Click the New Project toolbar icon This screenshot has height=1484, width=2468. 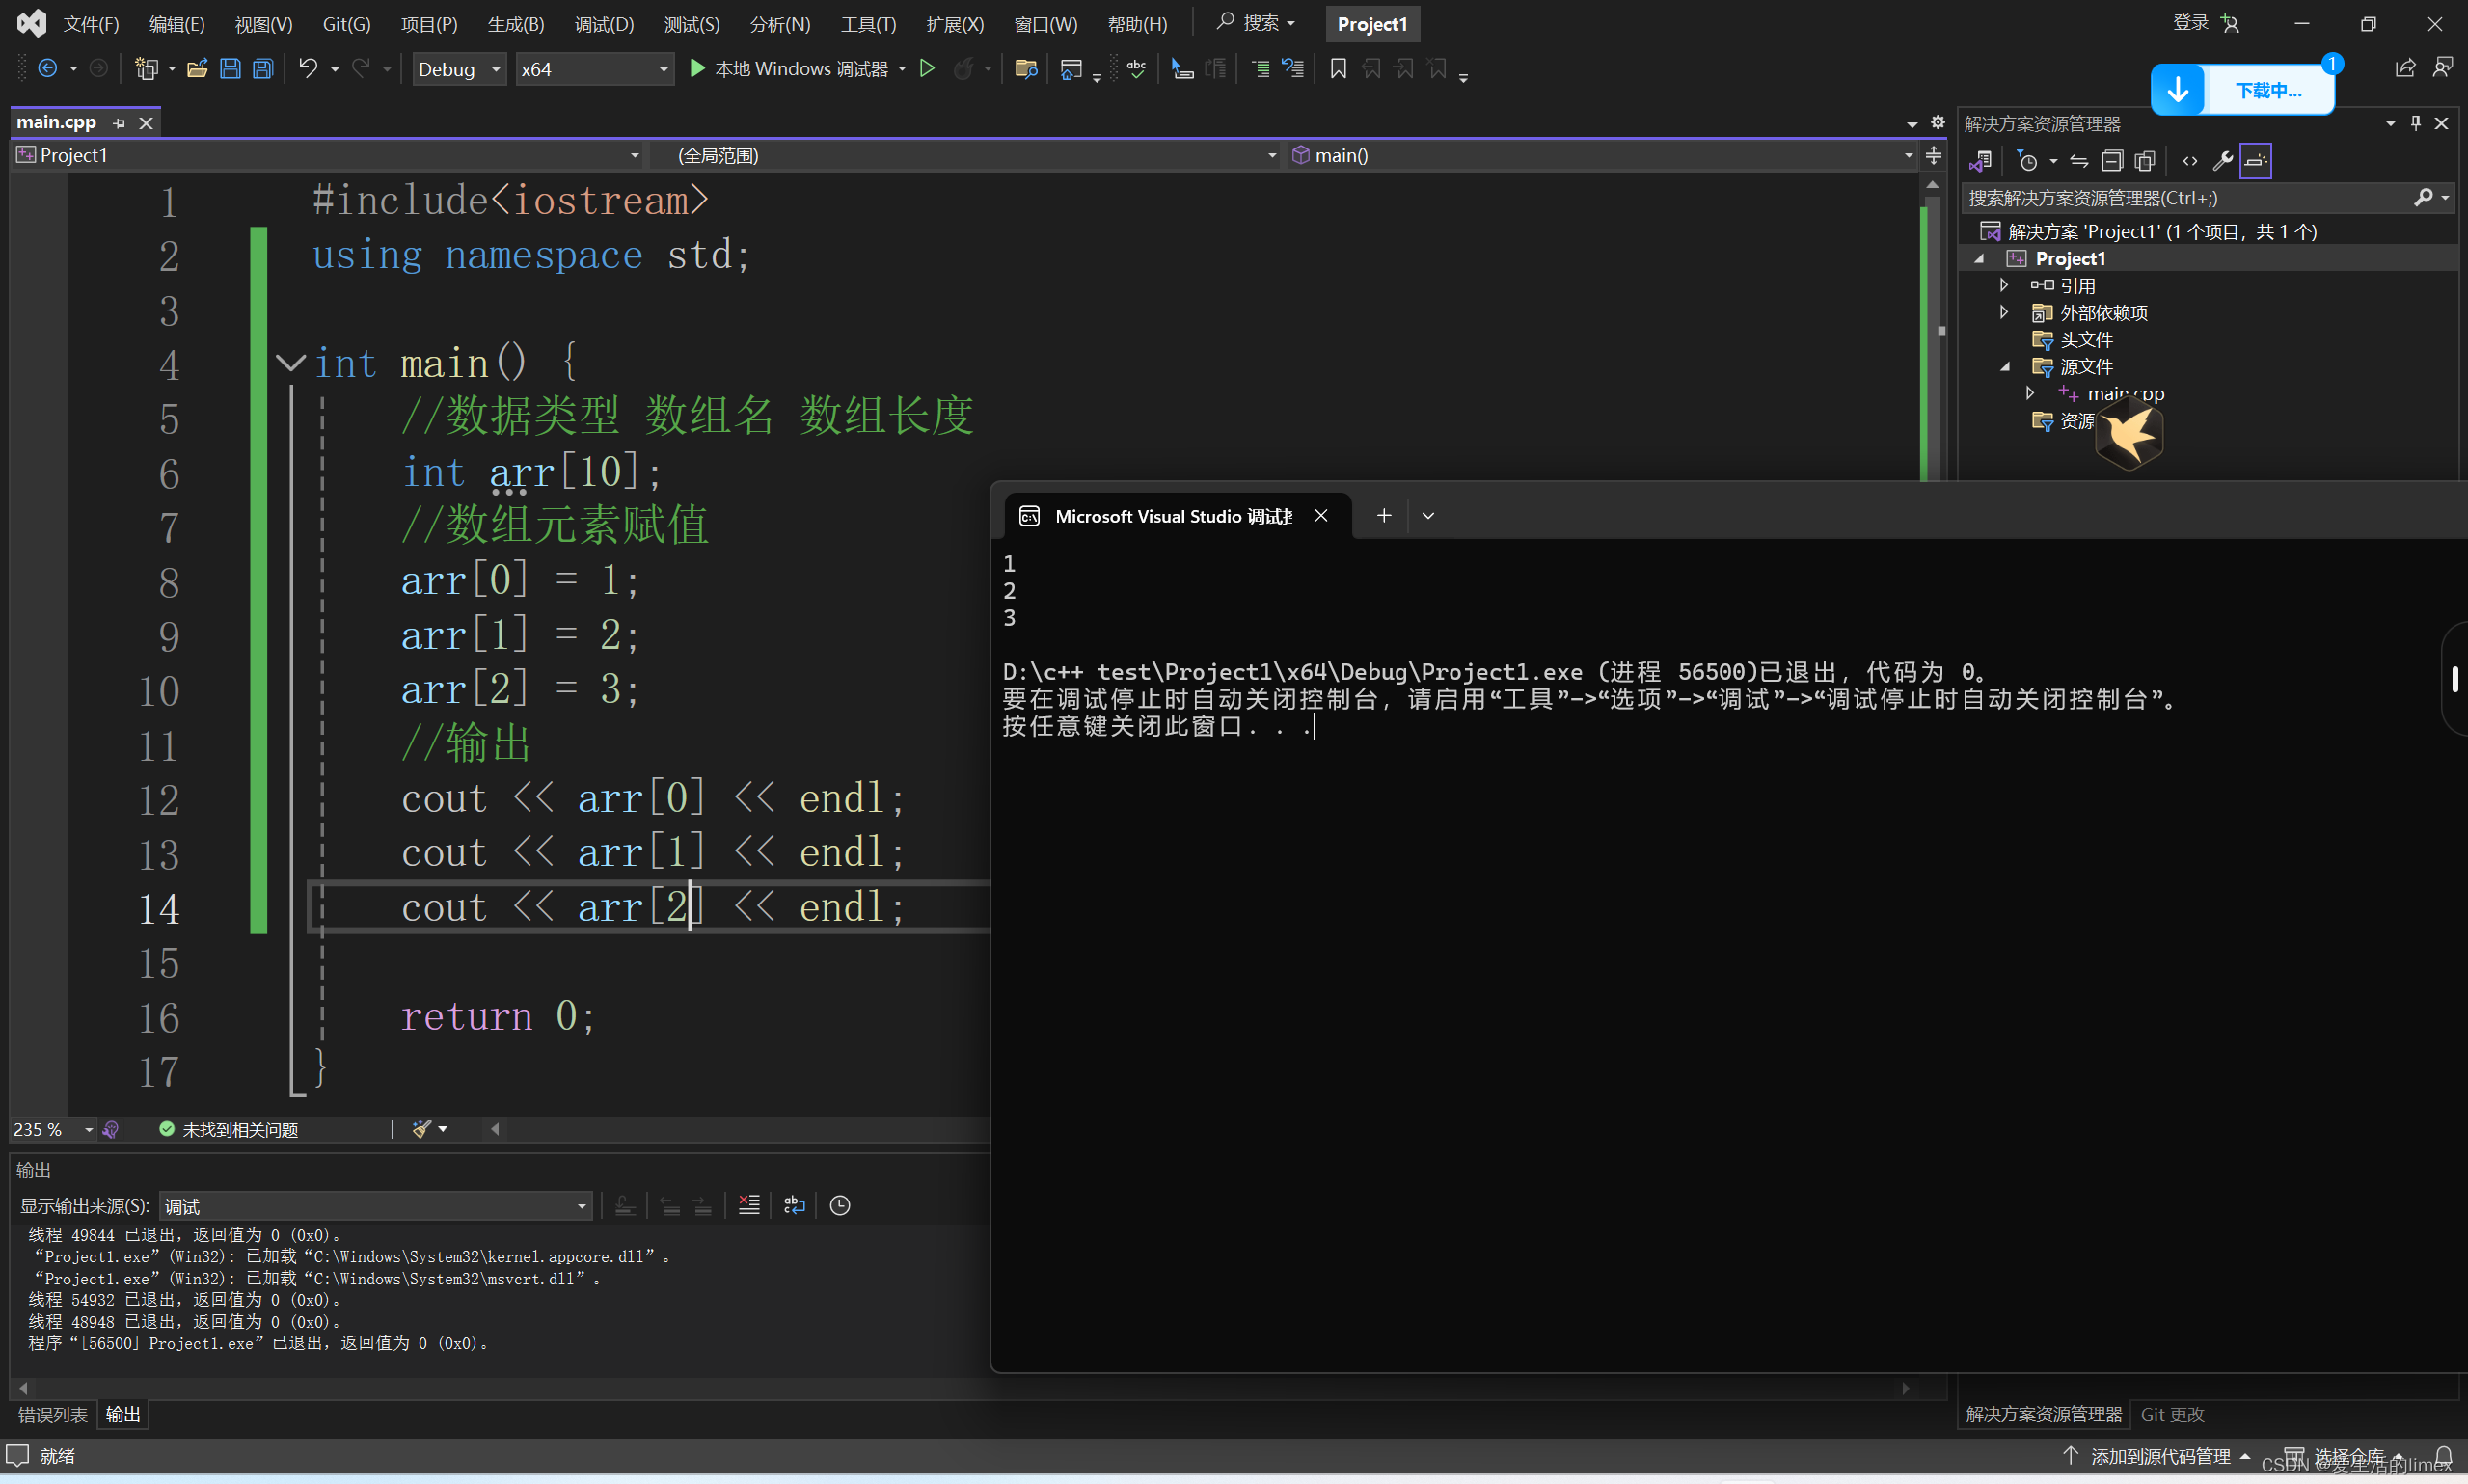[147, 69]
